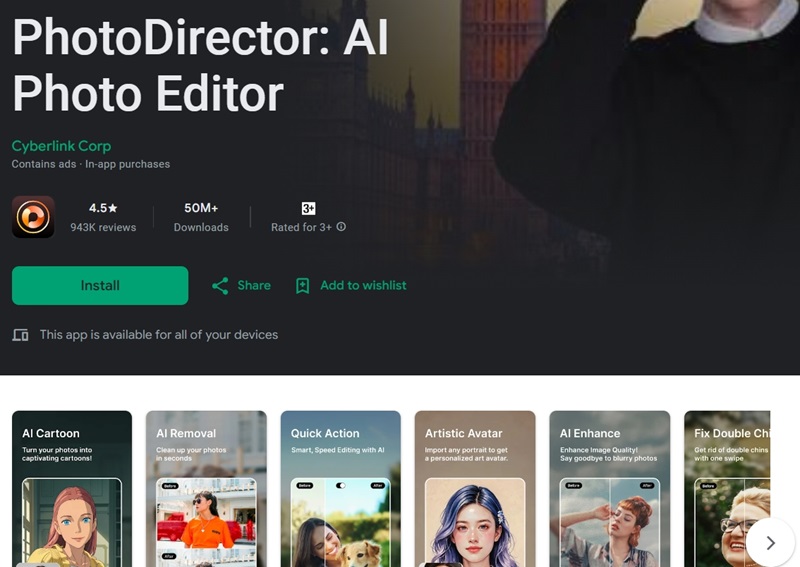Click the Downloads label under 50M+

click(201, 228)
